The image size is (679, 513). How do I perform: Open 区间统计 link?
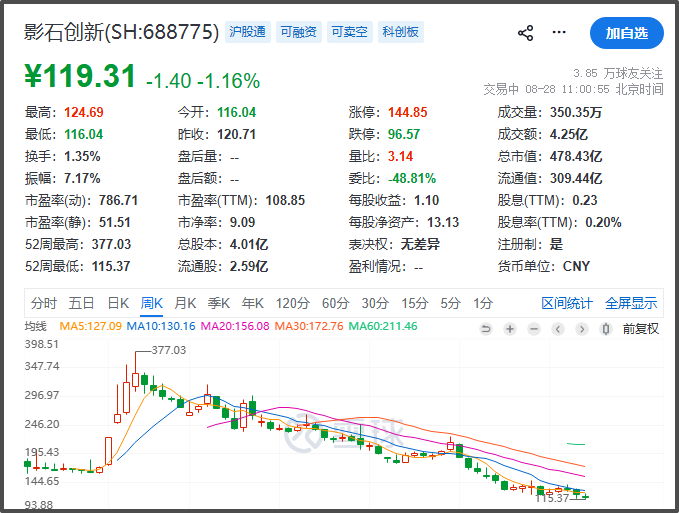coord(566,303)
